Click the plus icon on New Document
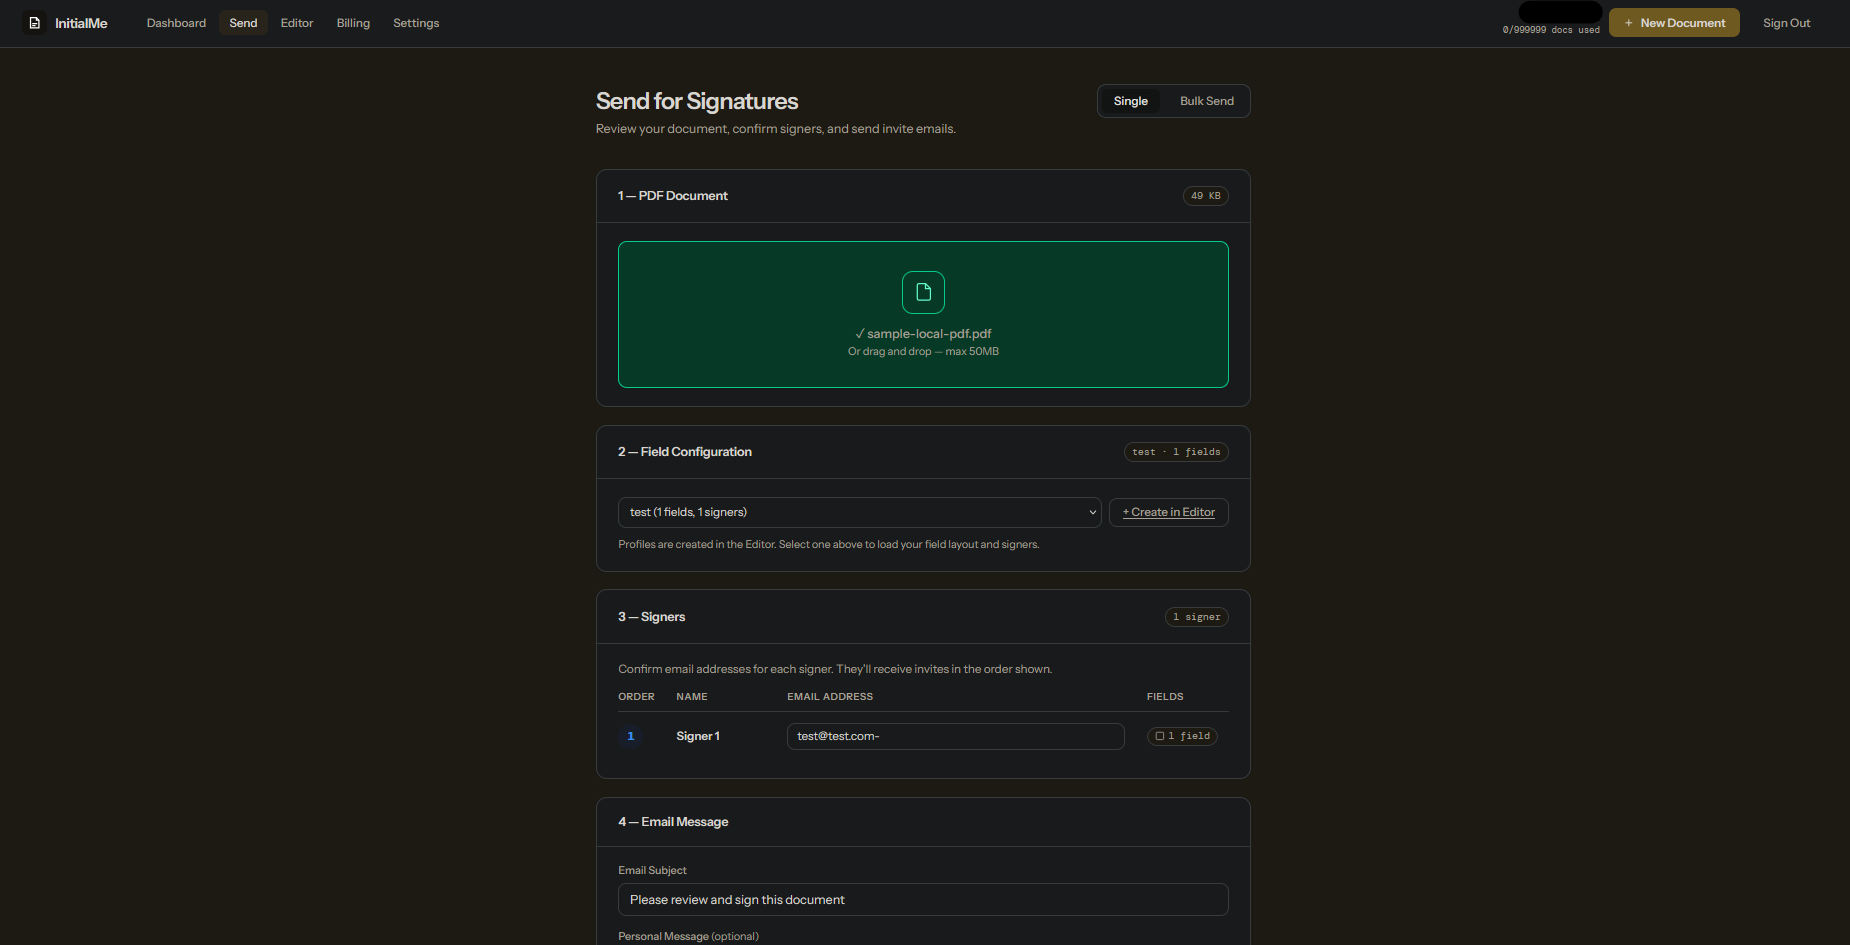The width and height of the screenshot is (1850, 945). click(1629, 23)
